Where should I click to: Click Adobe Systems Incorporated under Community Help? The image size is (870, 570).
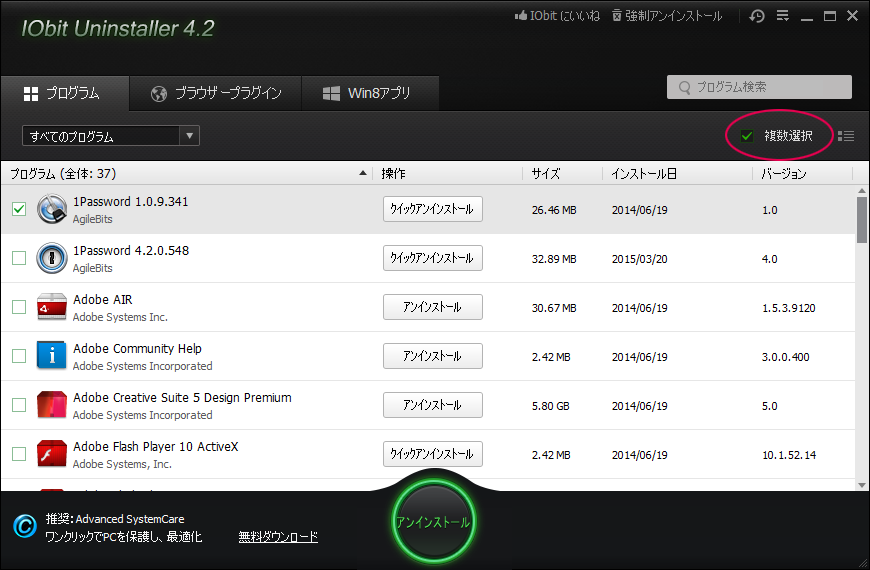click(143, 366)
